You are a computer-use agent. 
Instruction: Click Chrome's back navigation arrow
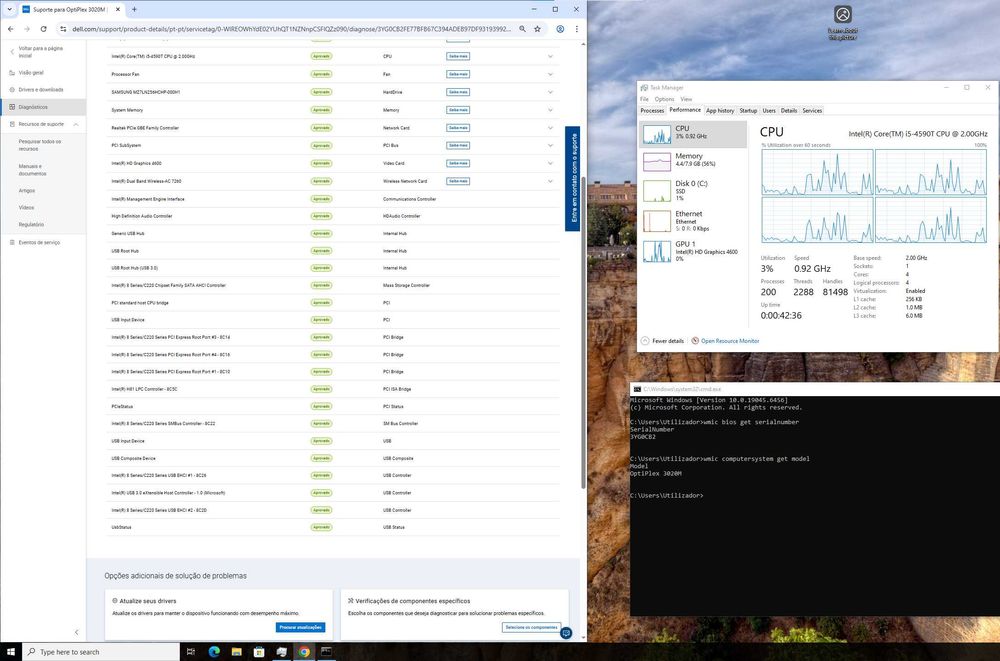[x=11, y=29]
